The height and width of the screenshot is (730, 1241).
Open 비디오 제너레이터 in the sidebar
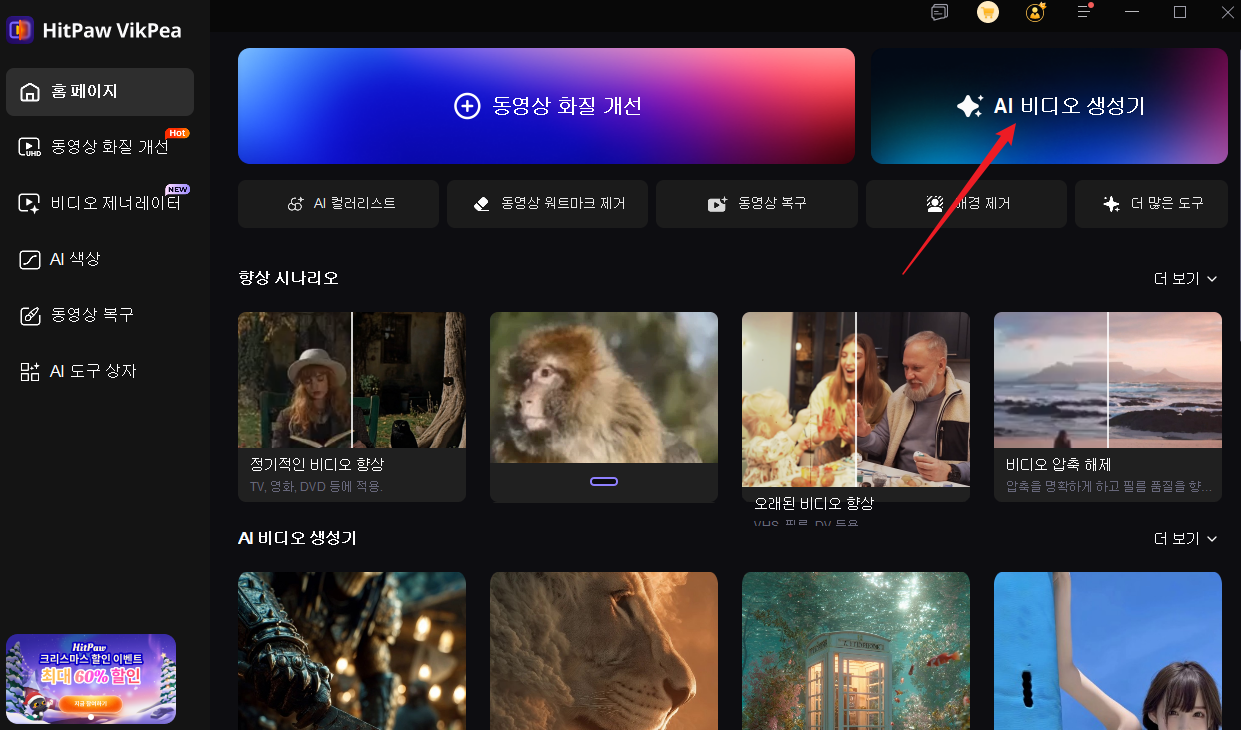pyautogui.click(x=100, y=203)
